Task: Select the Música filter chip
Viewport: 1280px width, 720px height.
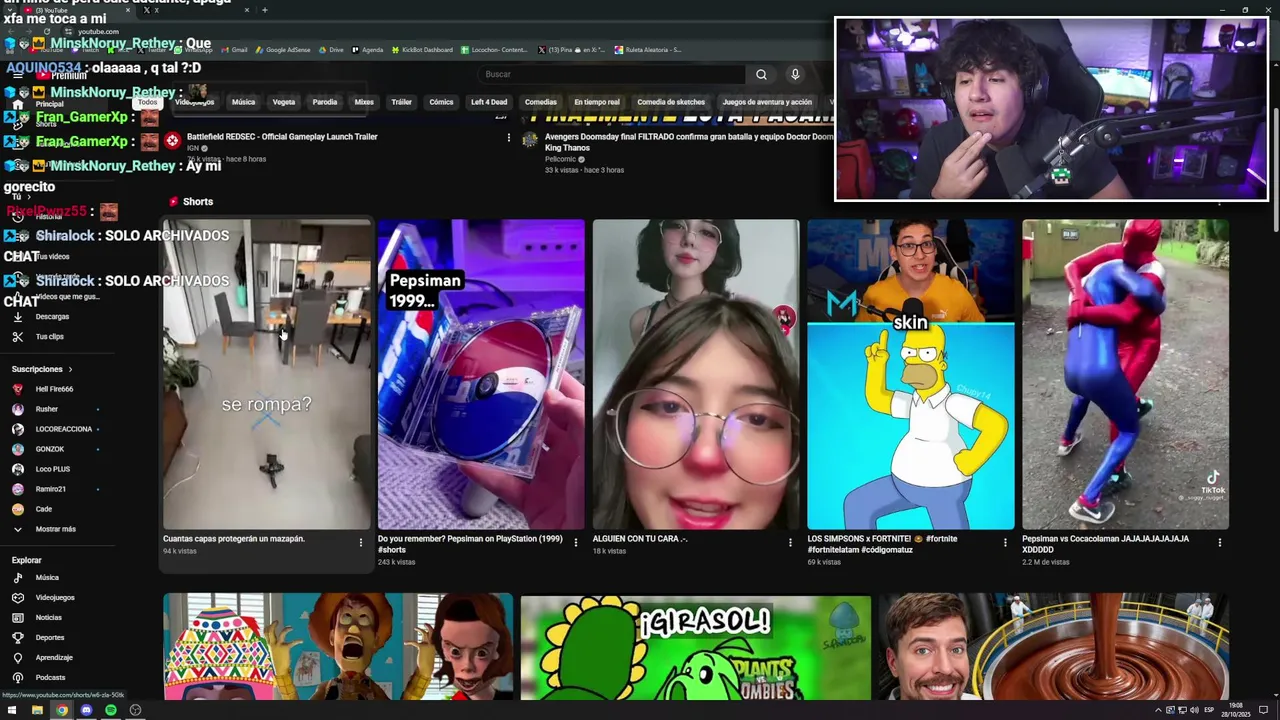Action: (x=243, y=102)
